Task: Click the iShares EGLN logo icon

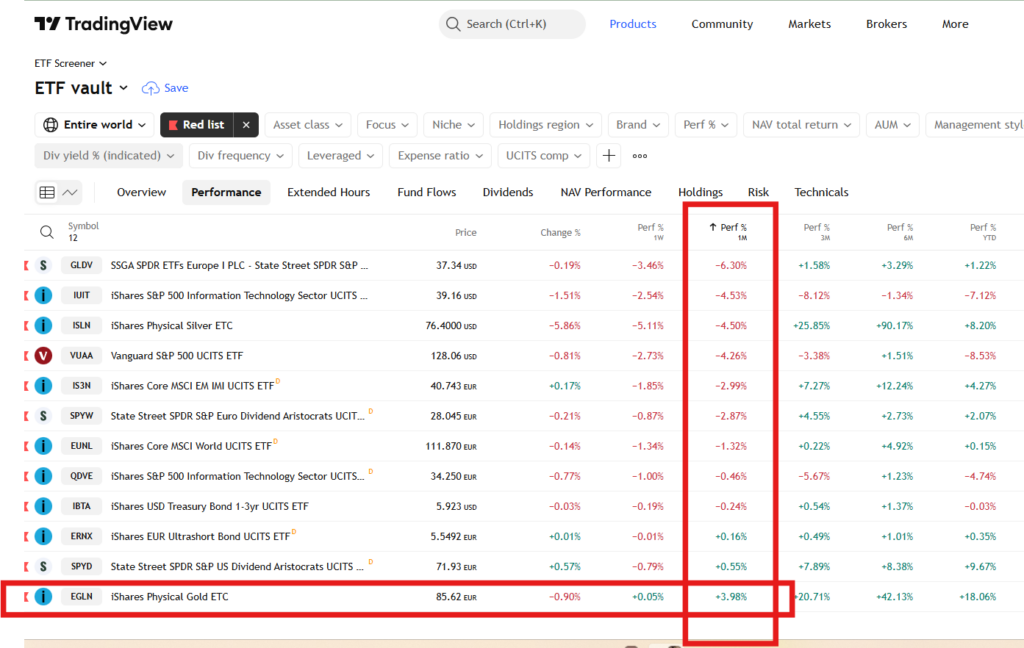Action: (x=43, y=597)
